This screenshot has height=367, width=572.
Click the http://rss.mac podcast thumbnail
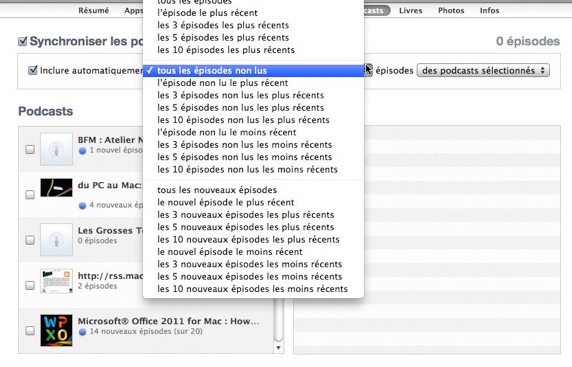(56, 281)
